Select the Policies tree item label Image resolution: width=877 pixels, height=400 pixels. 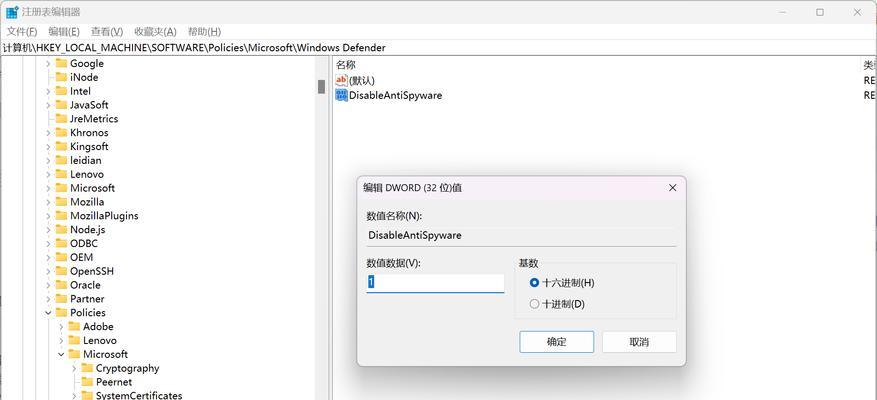pyautogui.click(x=87, y=313)
